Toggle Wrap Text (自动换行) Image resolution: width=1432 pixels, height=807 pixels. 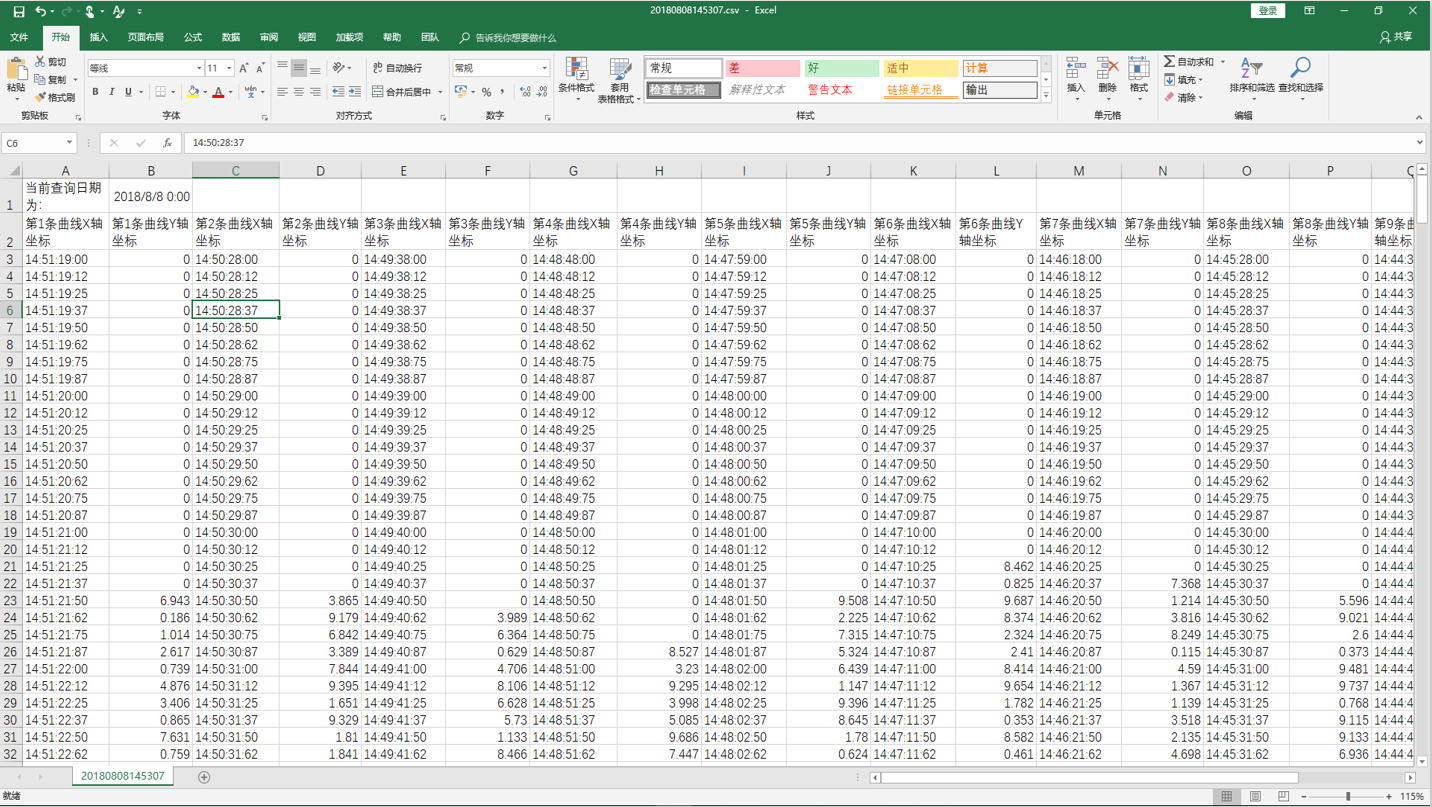coord(397,68)
